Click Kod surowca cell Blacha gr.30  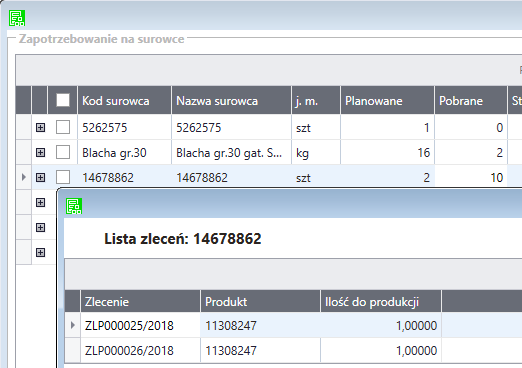(x=124, y=152)
